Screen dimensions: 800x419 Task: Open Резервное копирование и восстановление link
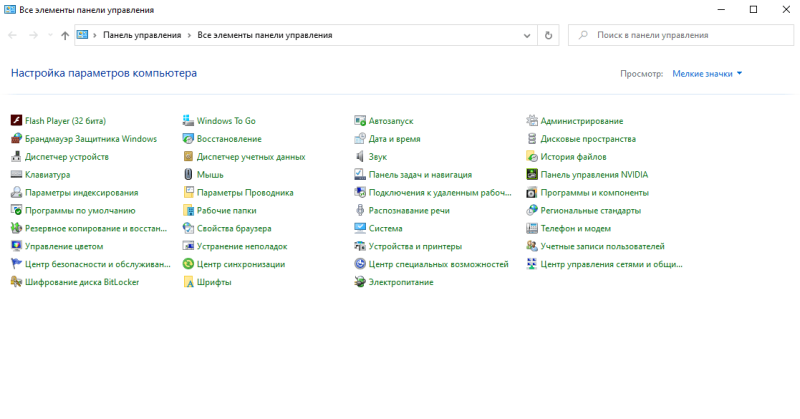96,228
